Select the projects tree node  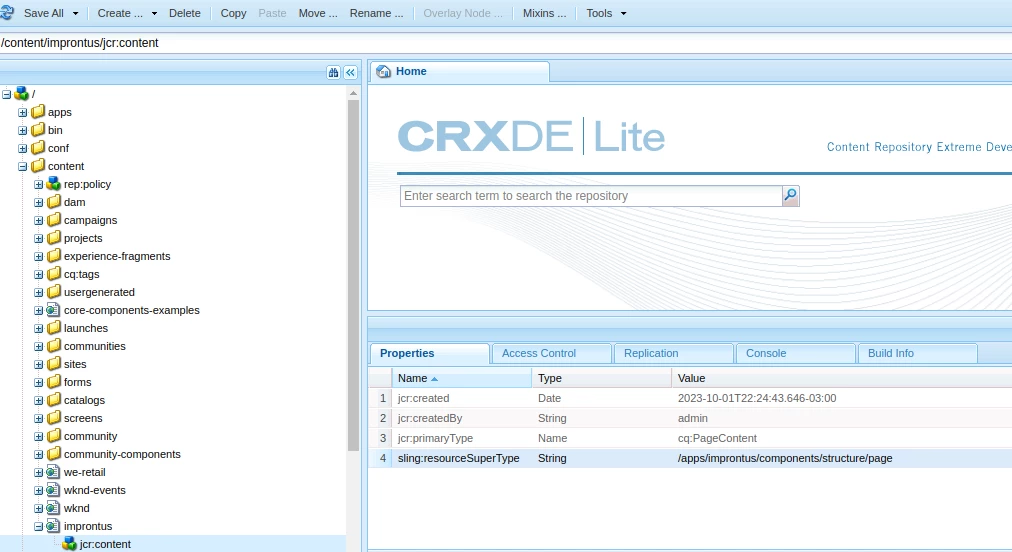click(x=83, y=238)
